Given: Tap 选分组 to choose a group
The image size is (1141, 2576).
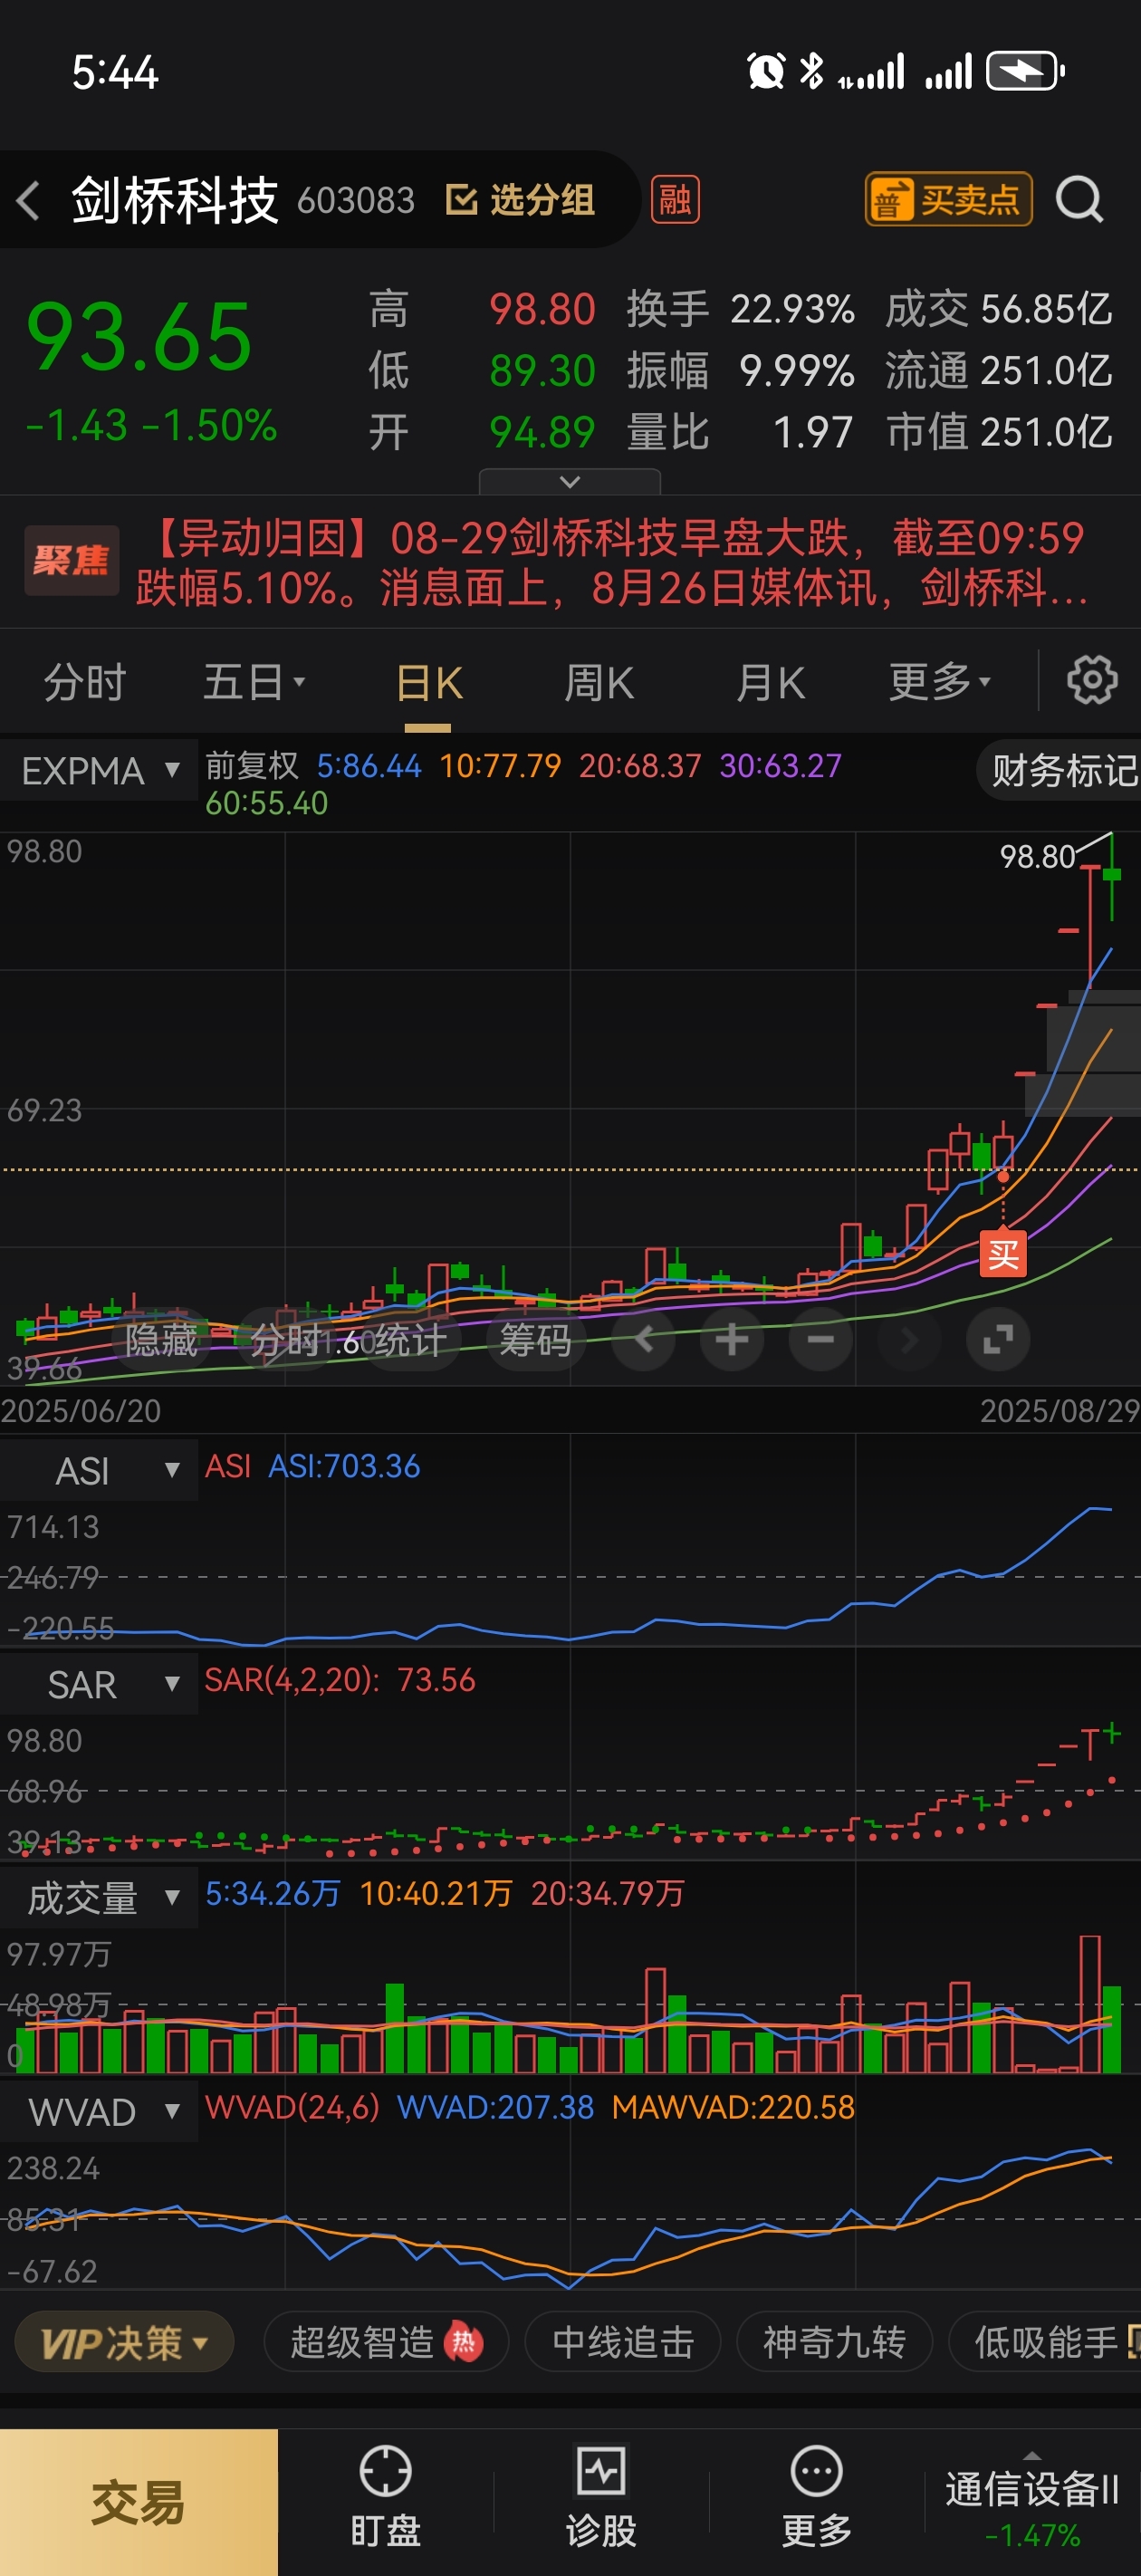Looking at the screenshot, I should (520, 200).
